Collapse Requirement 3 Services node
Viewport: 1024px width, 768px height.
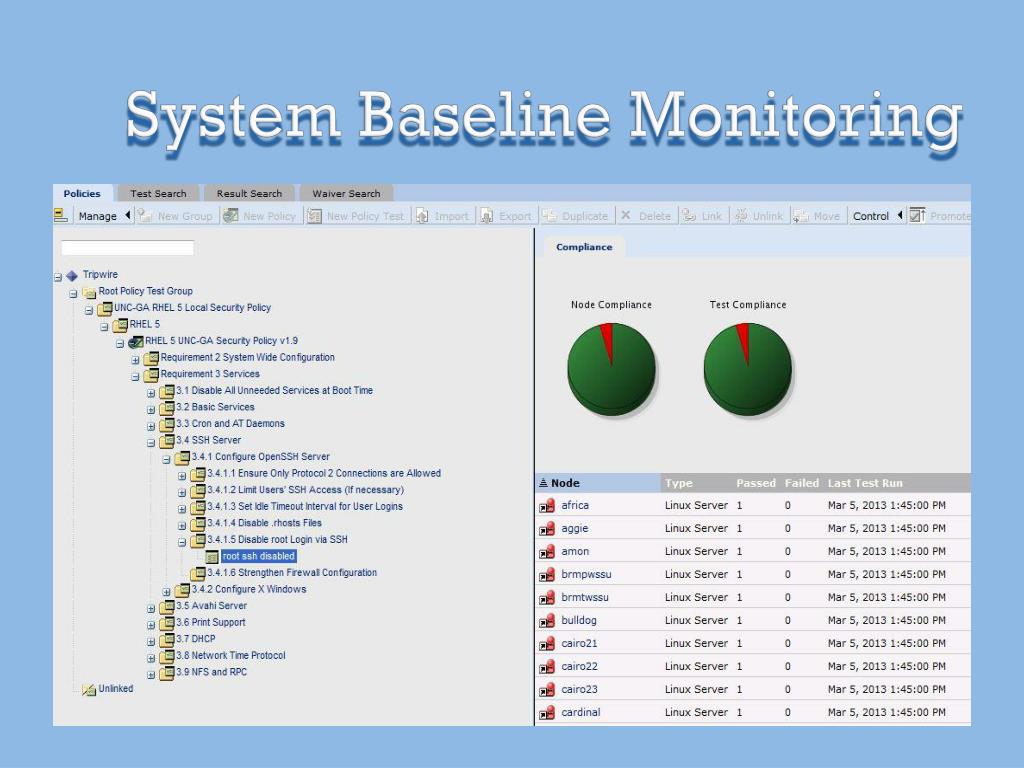pyautogui.click(x=135, y=377)
